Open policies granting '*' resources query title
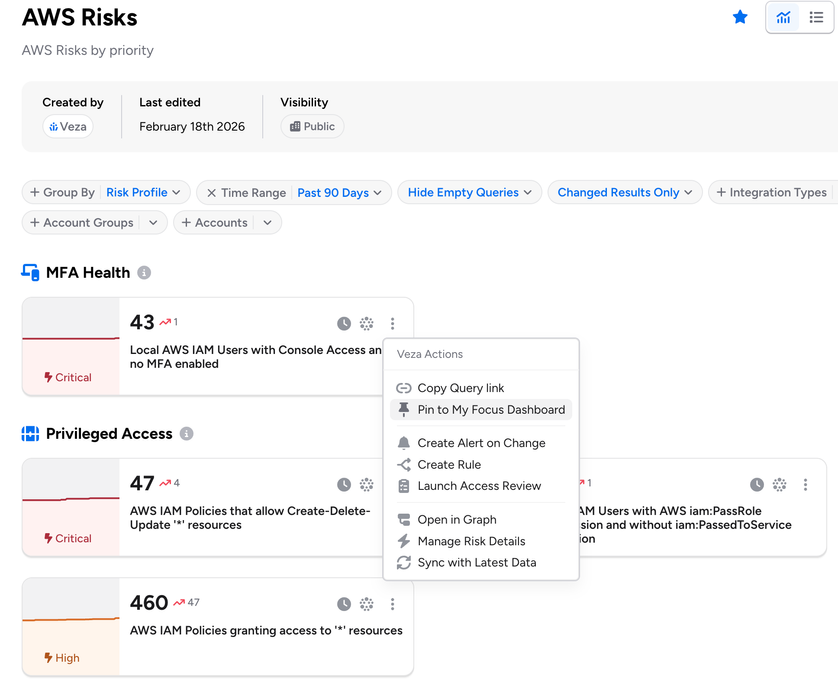838x688 pixels. coord(266,630)
